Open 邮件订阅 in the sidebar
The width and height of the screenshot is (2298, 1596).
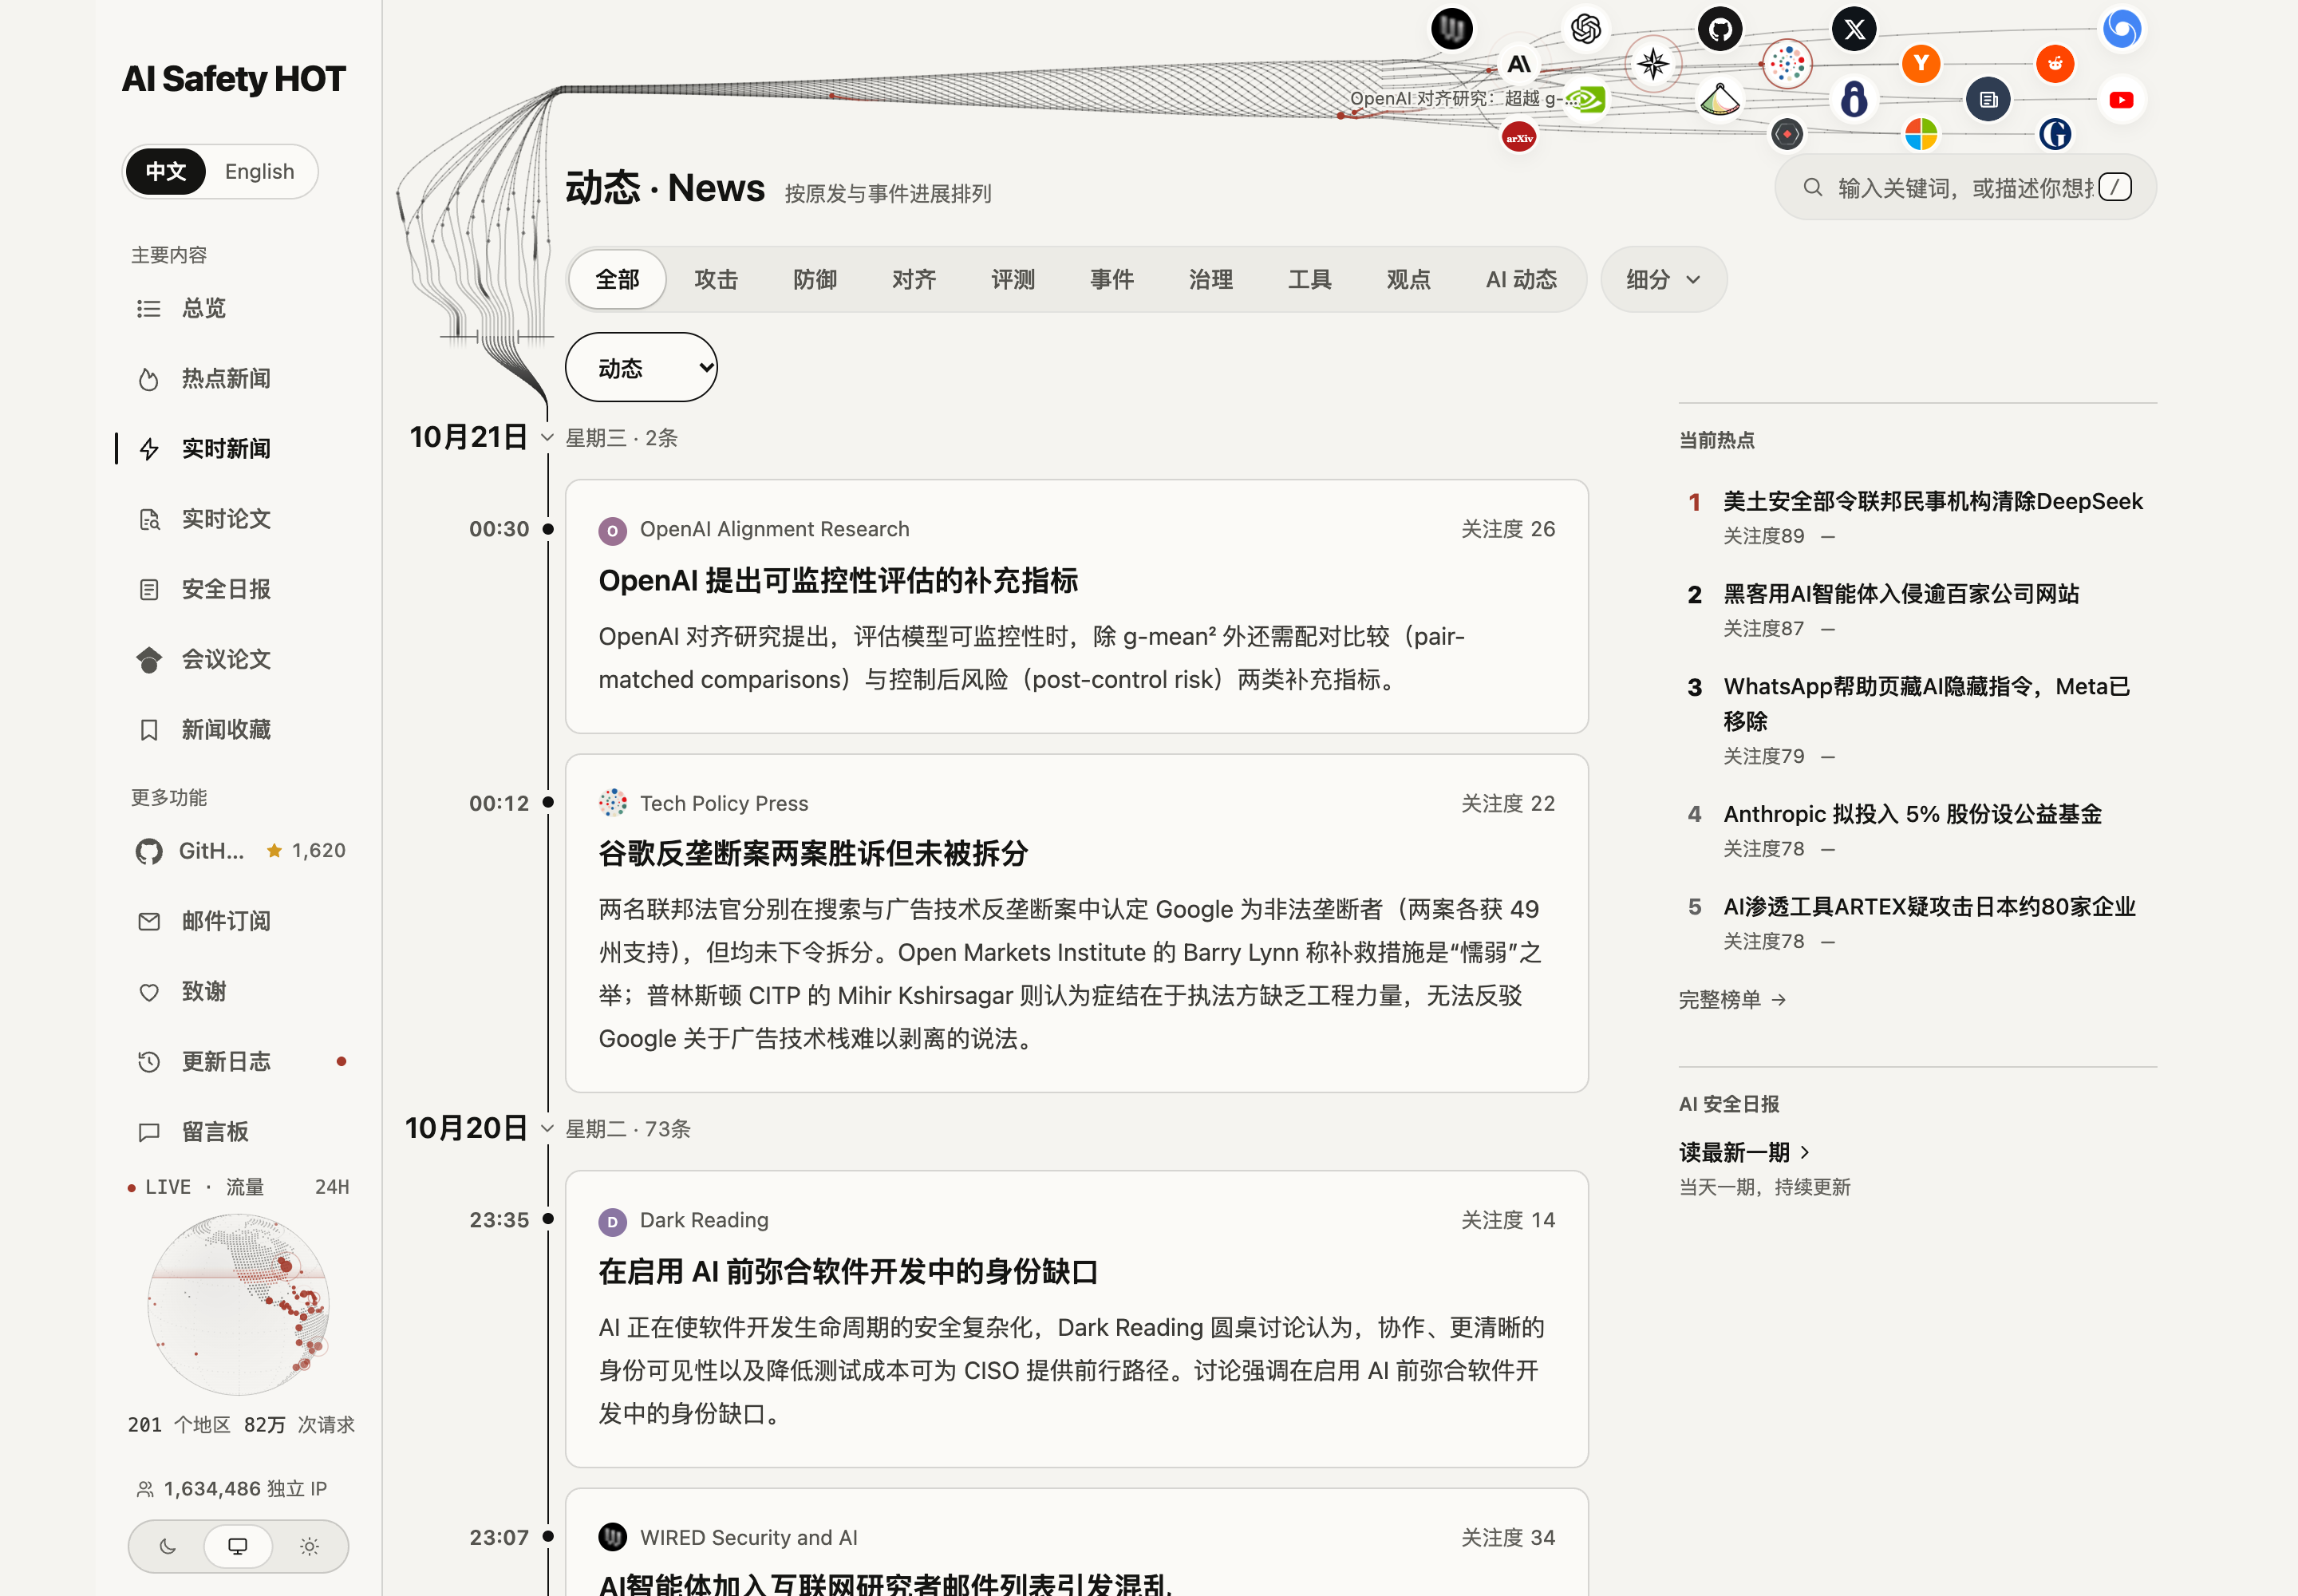pos(238,921)
